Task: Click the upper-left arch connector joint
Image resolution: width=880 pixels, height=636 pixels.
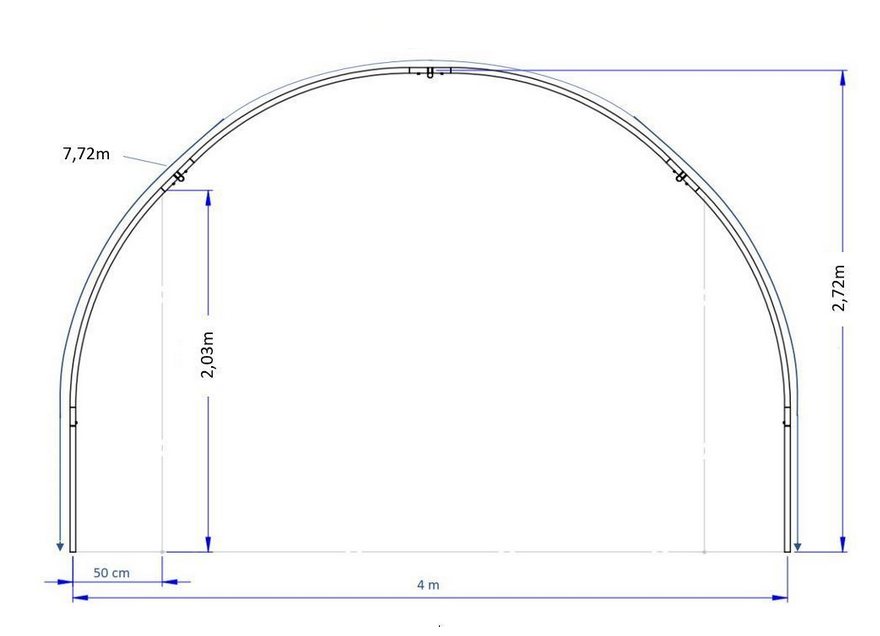Action: (179, 178)
